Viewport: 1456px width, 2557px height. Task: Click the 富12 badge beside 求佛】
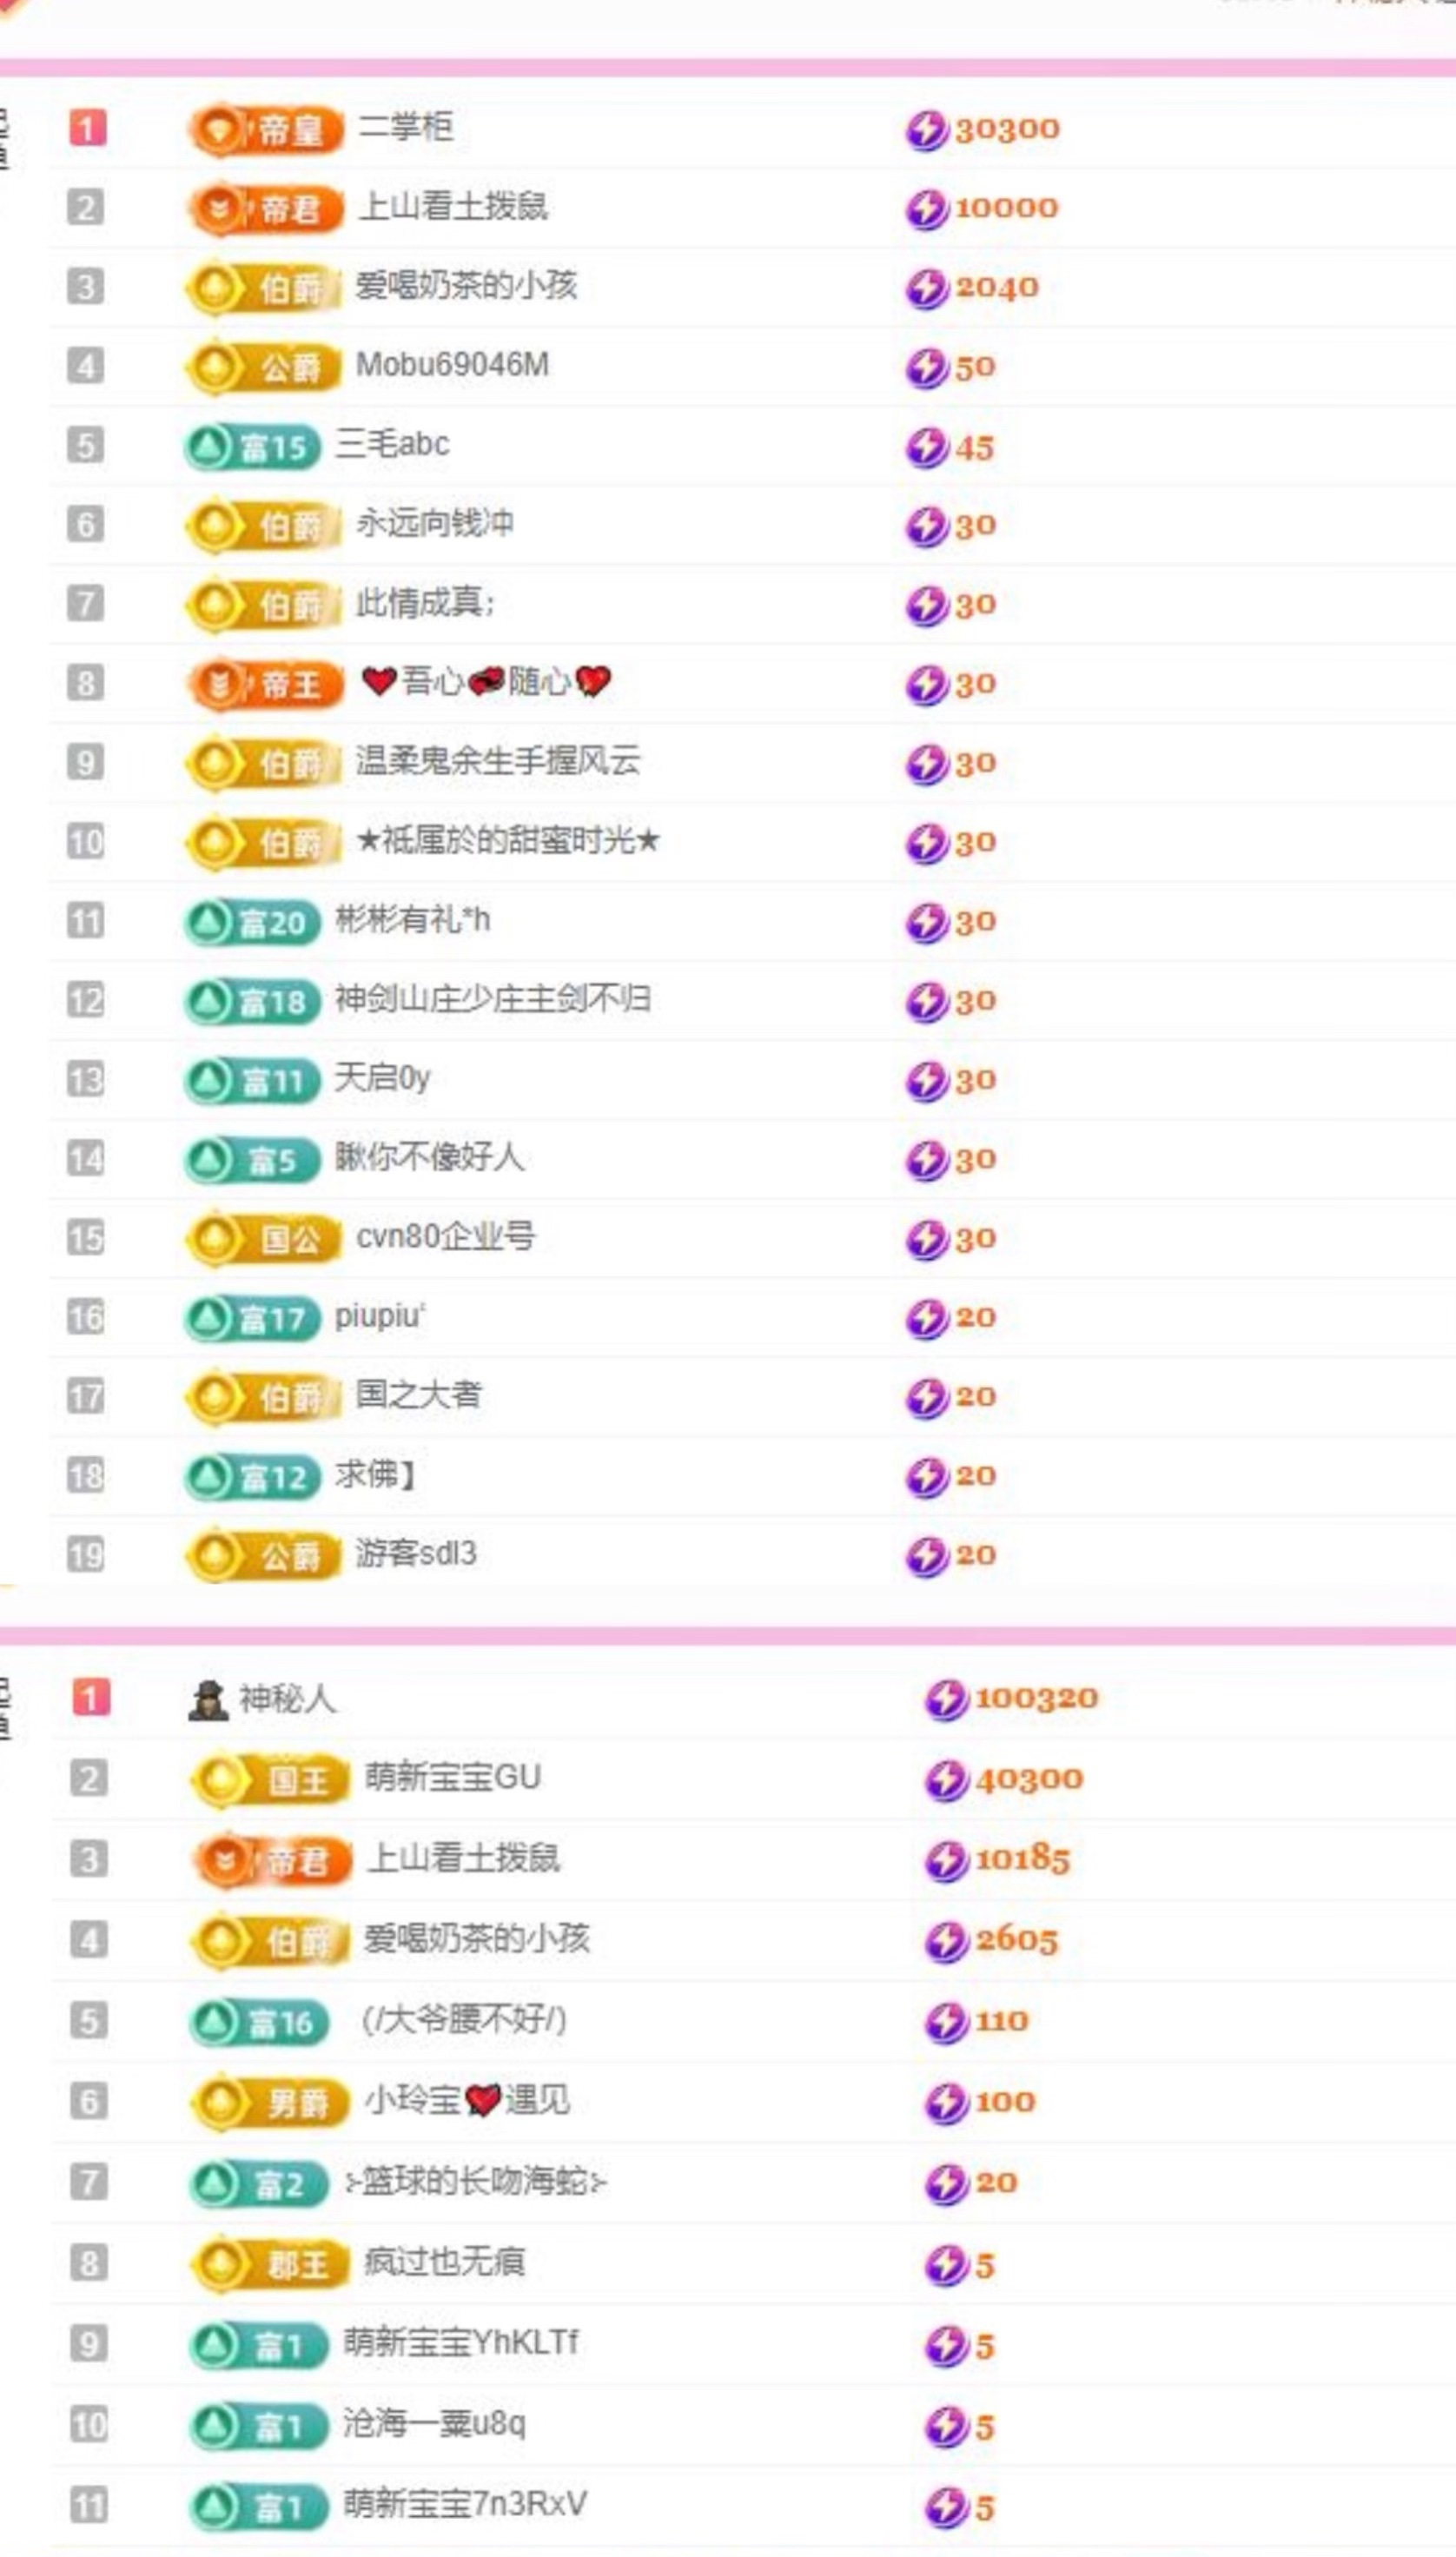pyautogui.click(x=253, y=1476)
